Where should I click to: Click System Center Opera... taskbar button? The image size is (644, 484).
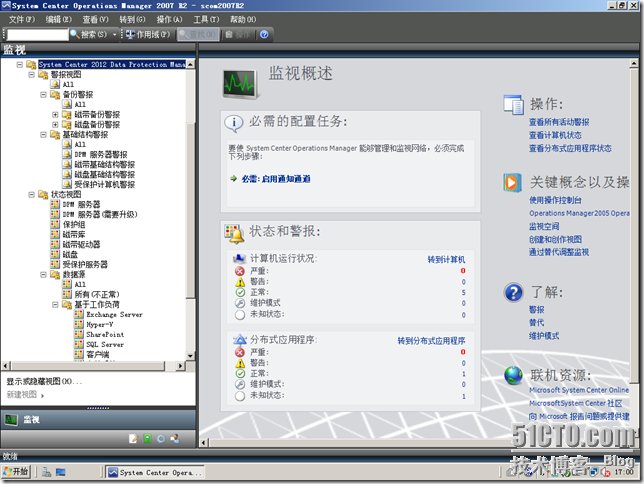(155, 472)
